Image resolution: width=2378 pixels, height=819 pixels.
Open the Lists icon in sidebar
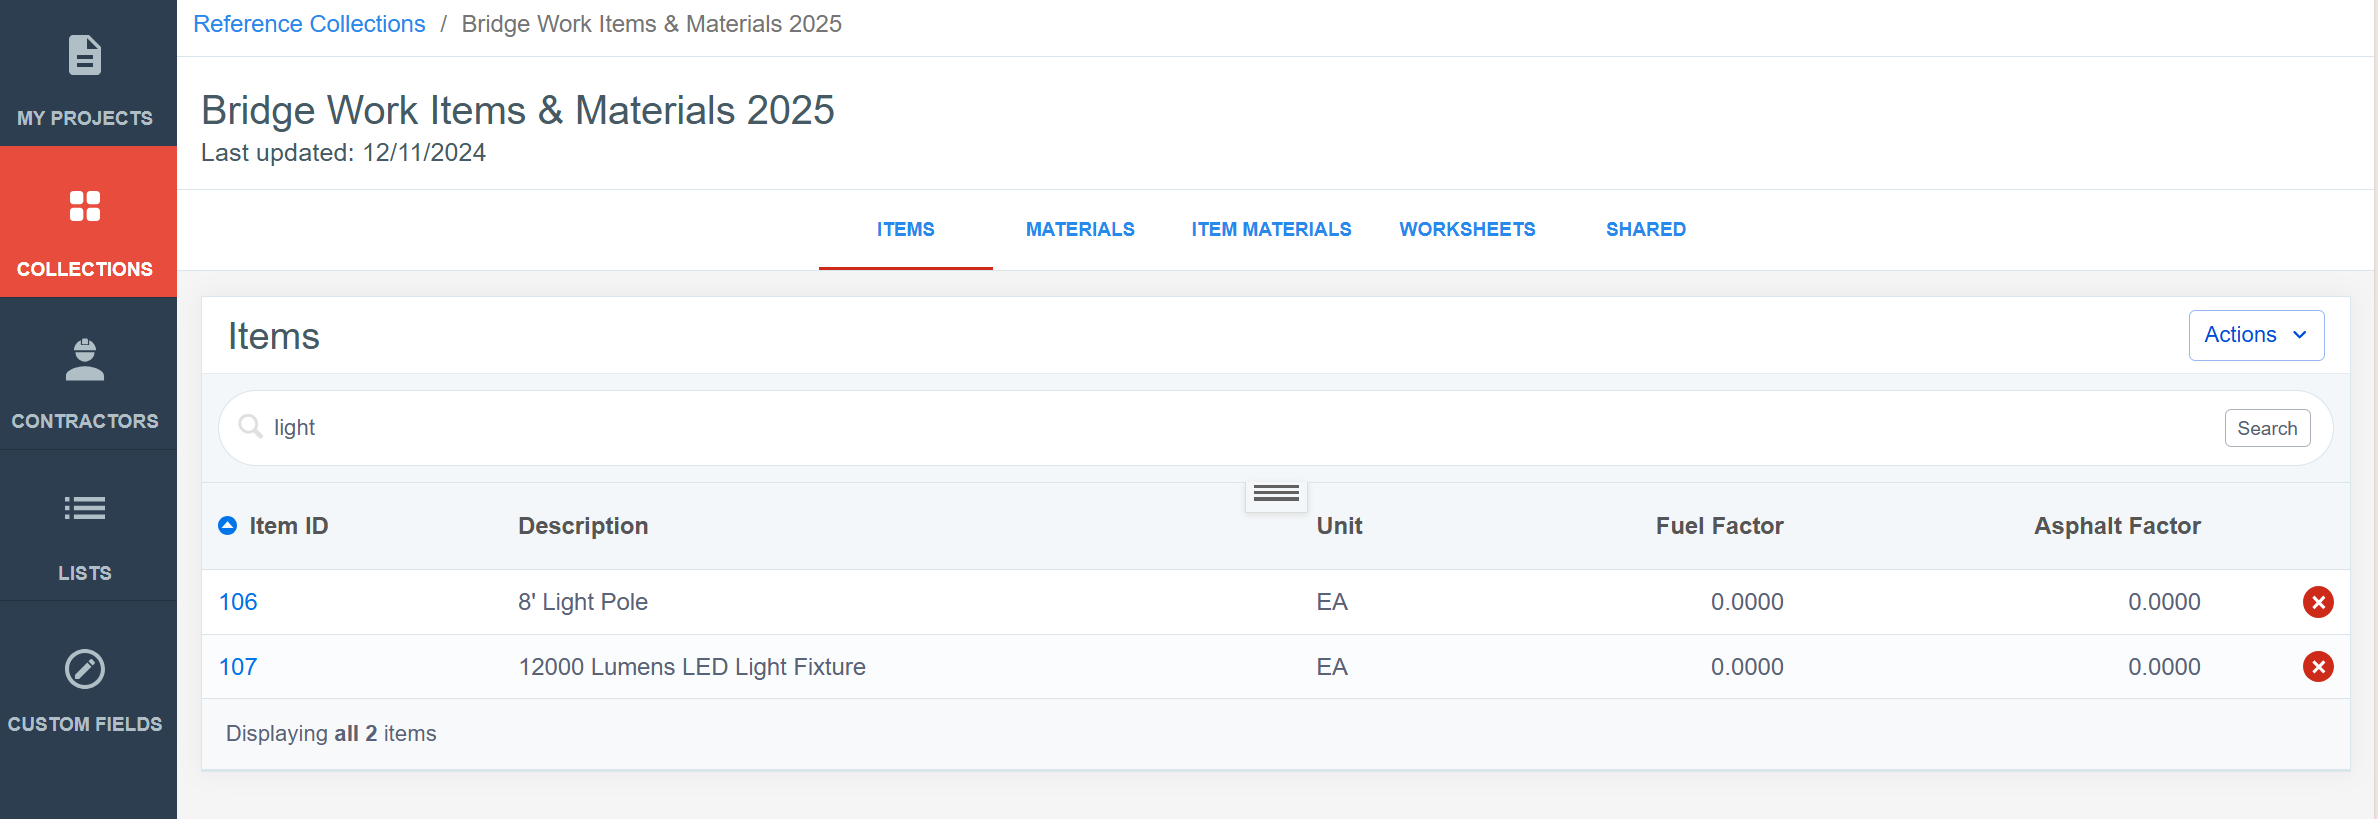click(x=85, y=508)
